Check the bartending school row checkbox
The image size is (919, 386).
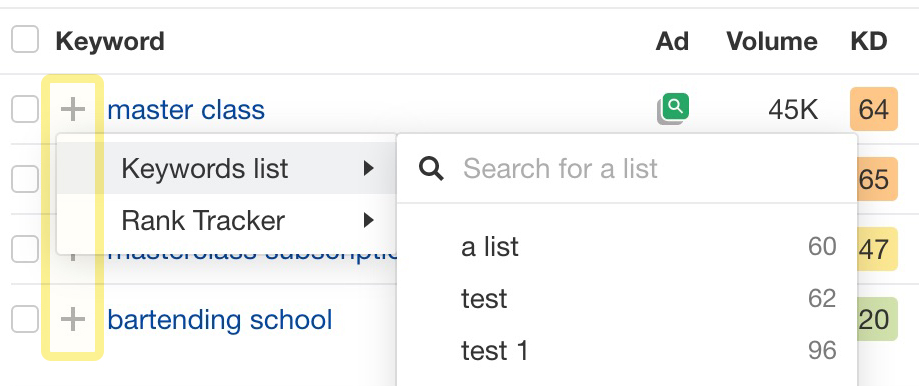click(25, 319)
